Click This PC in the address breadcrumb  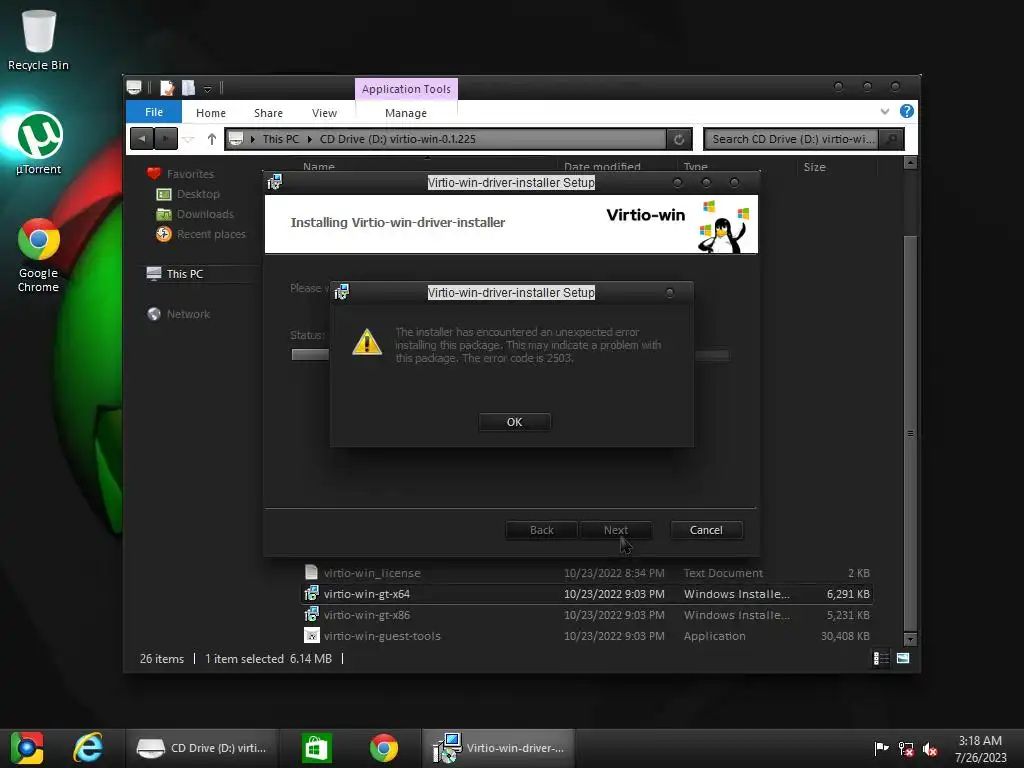(281, 139)
